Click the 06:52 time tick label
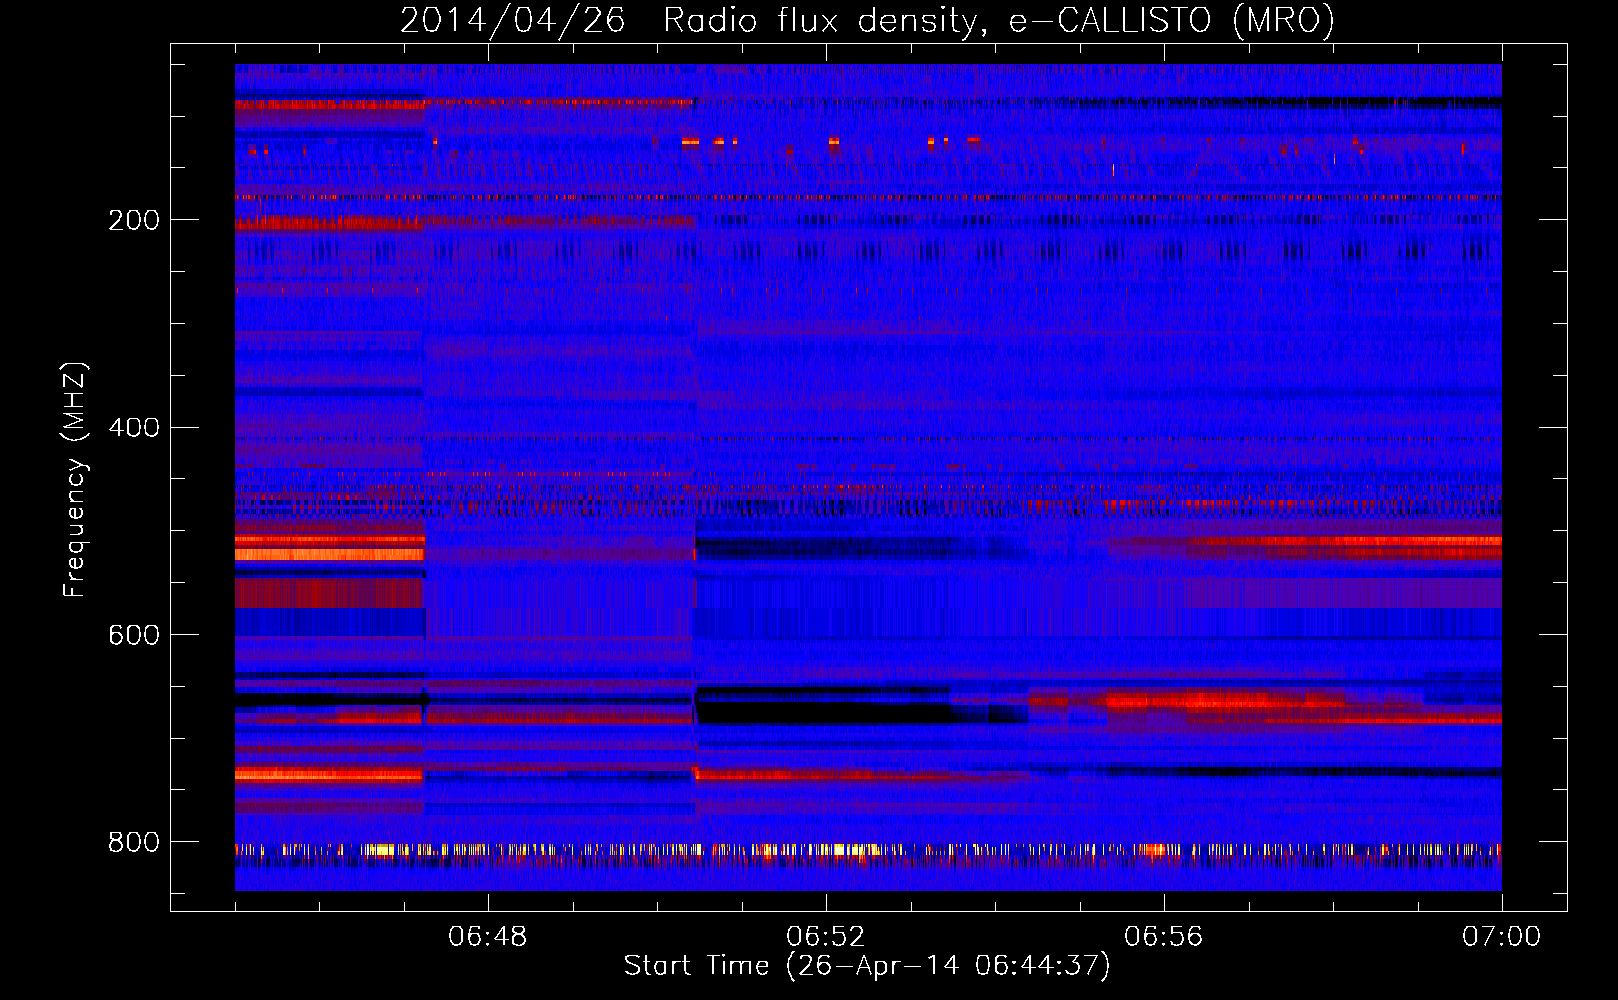The image size is (1618, 1000). [x=825, y=937]
